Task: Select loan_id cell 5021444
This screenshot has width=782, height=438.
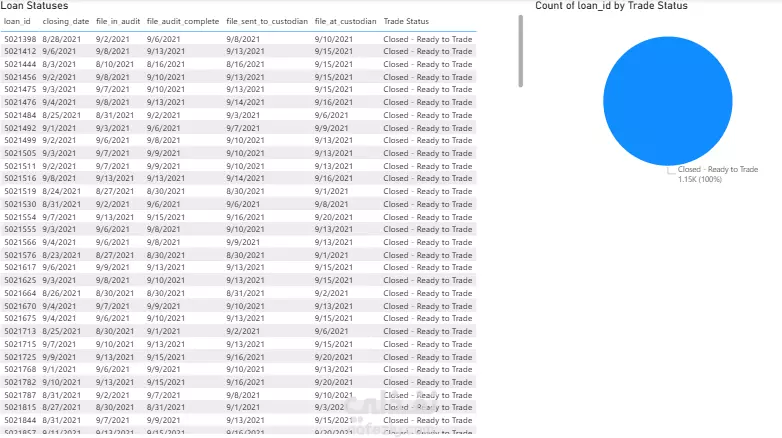Action: pyautogui.click(x=20, y=64)
